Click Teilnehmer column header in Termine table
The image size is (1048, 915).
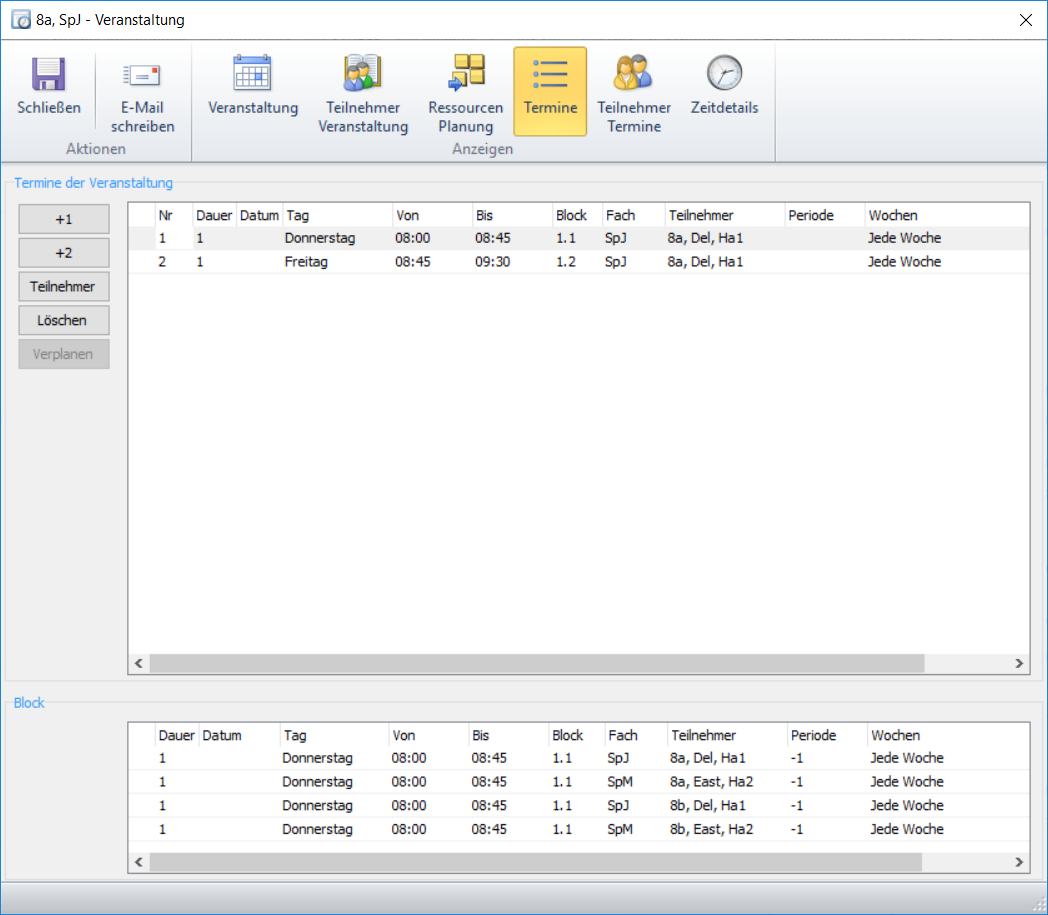click(725, 215)
